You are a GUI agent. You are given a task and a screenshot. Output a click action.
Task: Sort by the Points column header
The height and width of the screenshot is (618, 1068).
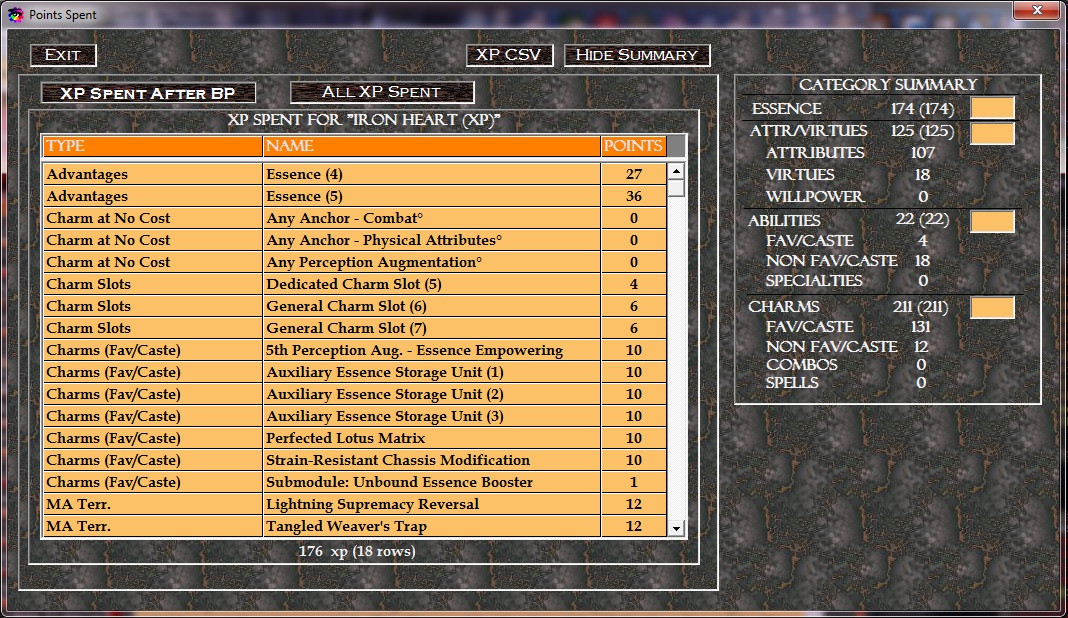(633, 146)
